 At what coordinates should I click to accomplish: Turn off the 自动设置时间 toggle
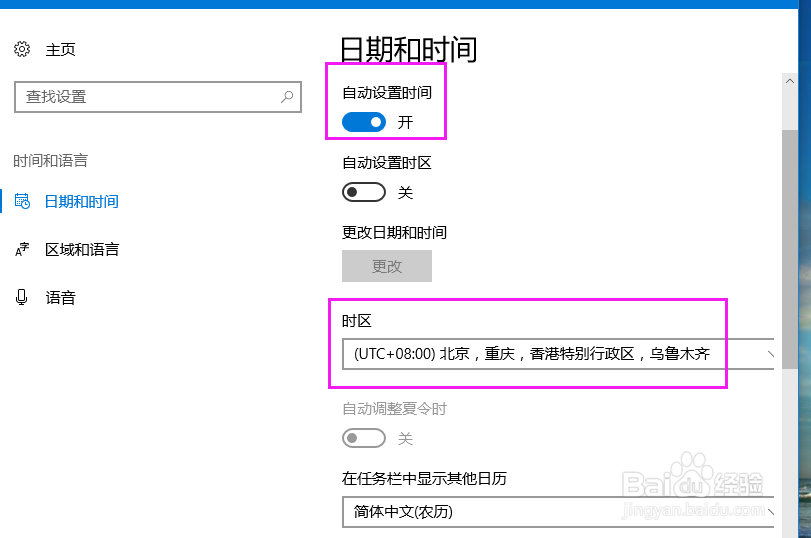click(x=364, y=122)
